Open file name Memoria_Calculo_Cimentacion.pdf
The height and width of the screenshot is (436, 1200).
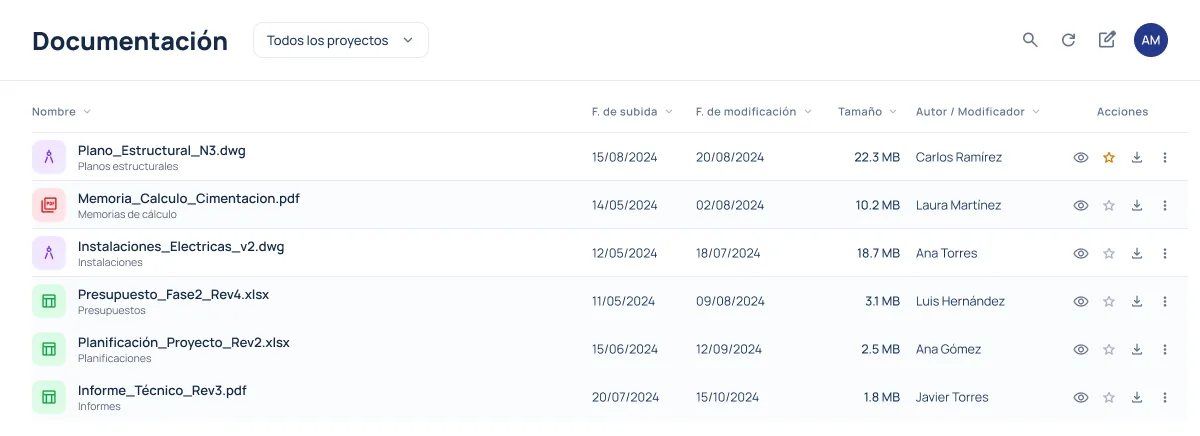coord(189,199)
